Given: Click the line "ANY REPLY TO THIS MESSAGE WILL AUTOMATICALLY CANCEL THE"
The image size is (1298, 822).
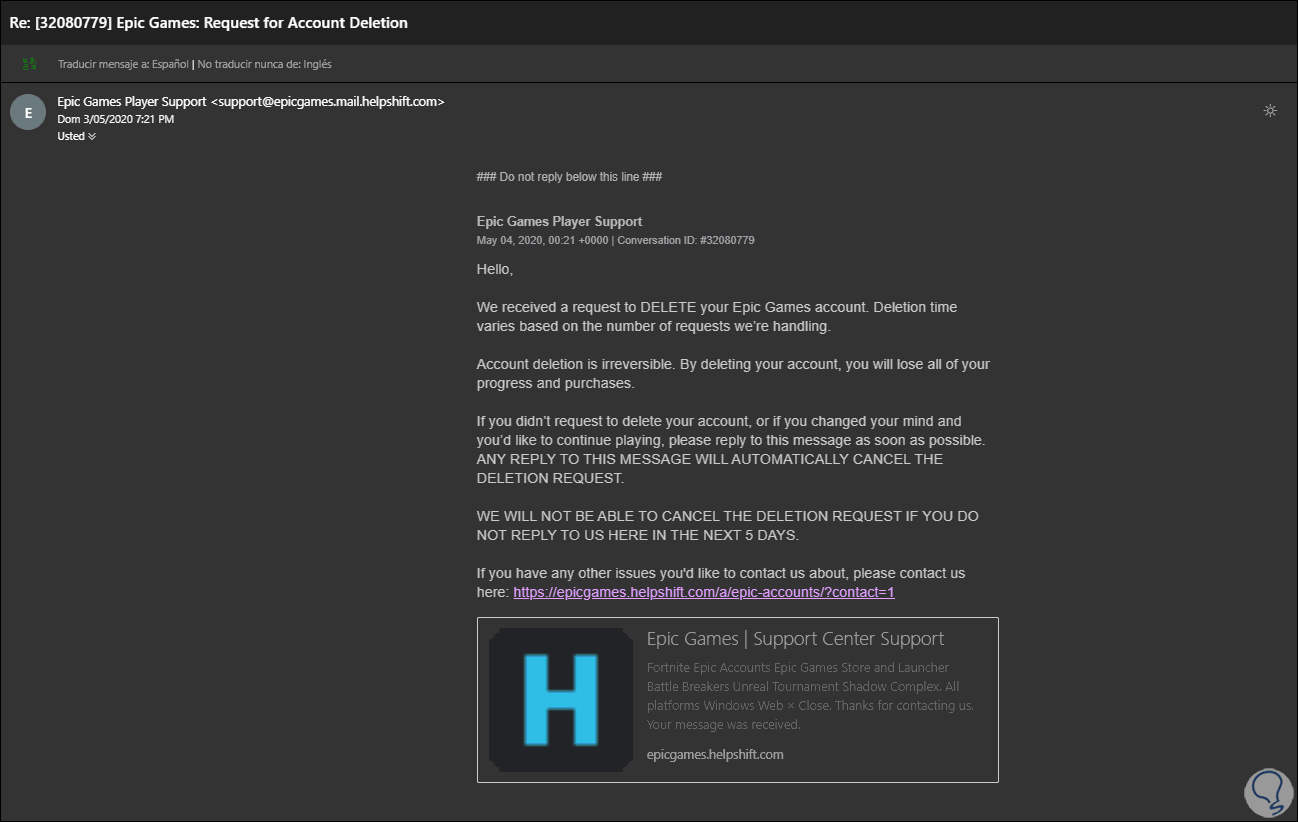Looking at the screenshot, I should (710, 459).
